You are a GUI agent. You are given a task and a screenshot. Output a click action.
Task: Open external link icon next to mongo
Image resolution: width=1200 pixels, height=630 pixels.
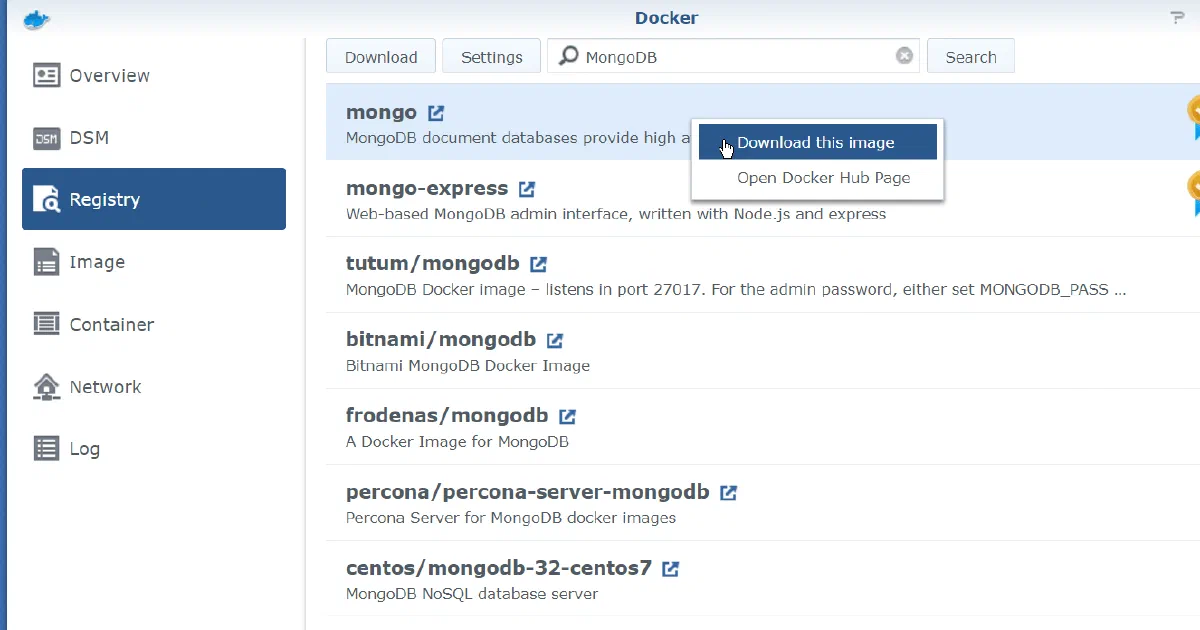[436, 113]
